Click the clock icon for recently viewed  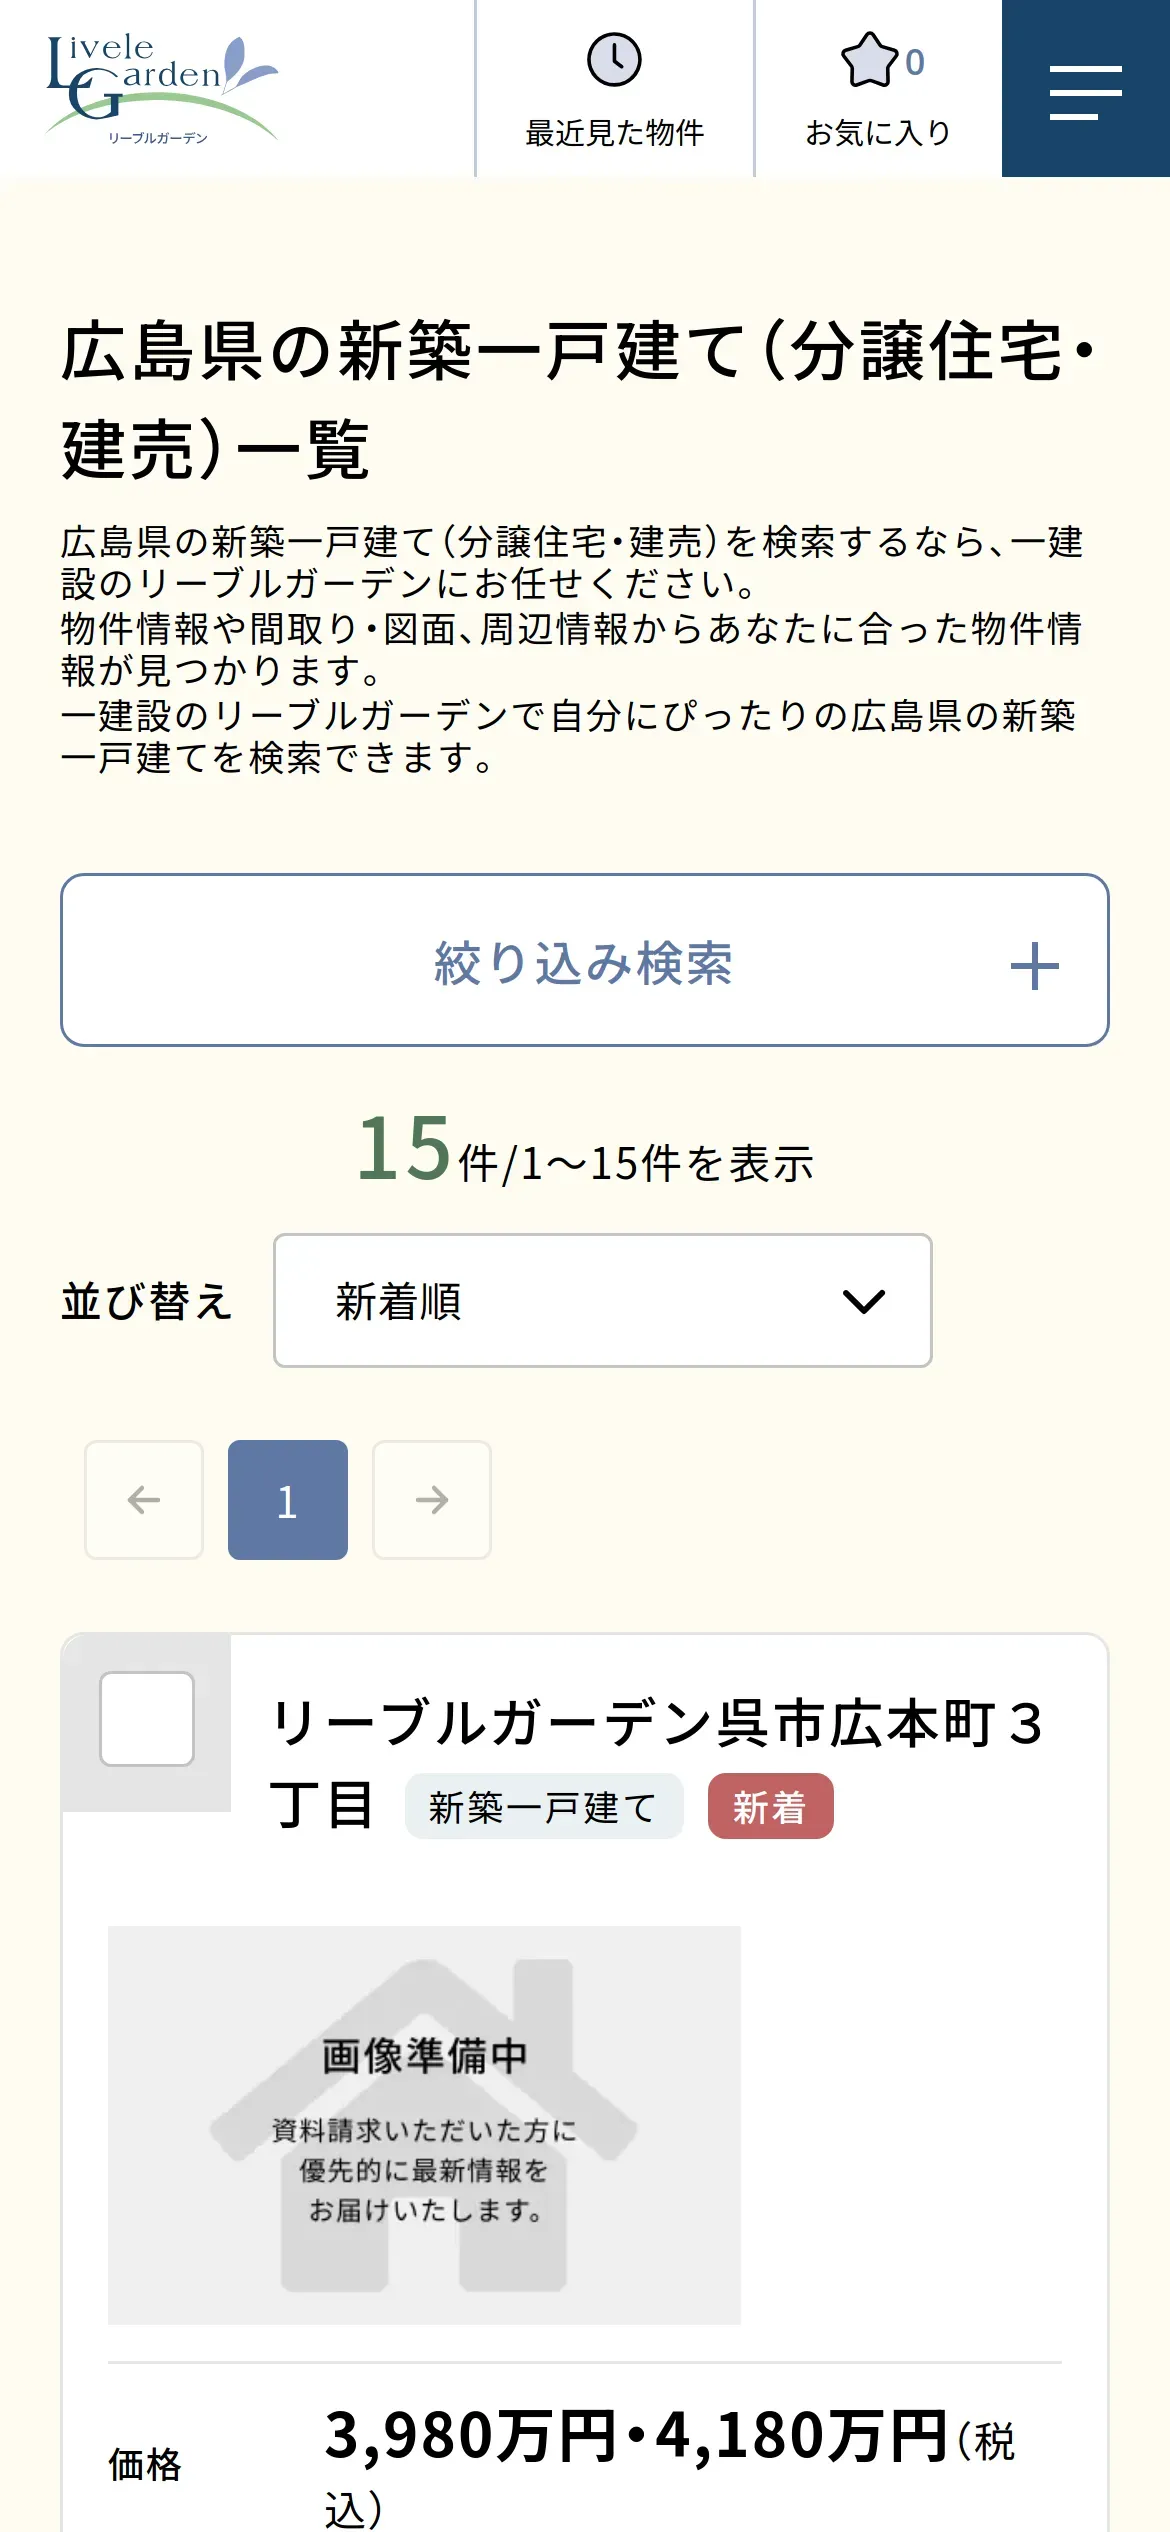pos(614,60)
